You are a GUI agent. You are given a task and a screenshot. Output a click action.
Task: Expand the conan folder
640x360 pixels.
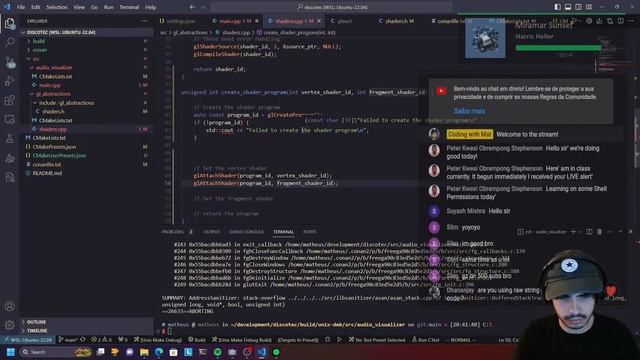pos(40,50)
